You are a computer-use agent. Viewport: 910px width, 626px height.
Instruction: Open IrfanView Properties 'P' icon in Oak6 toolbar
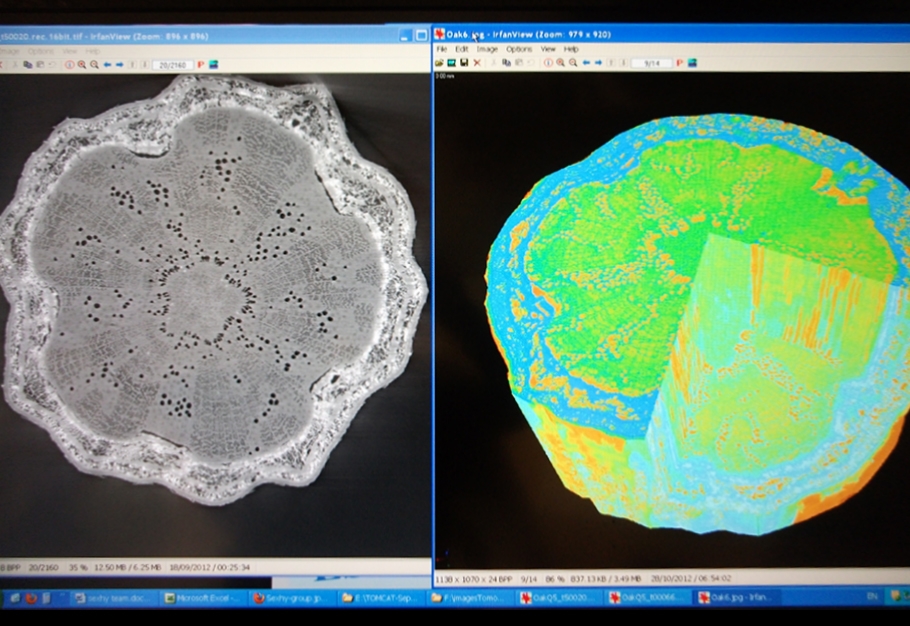tap(679, 63)
